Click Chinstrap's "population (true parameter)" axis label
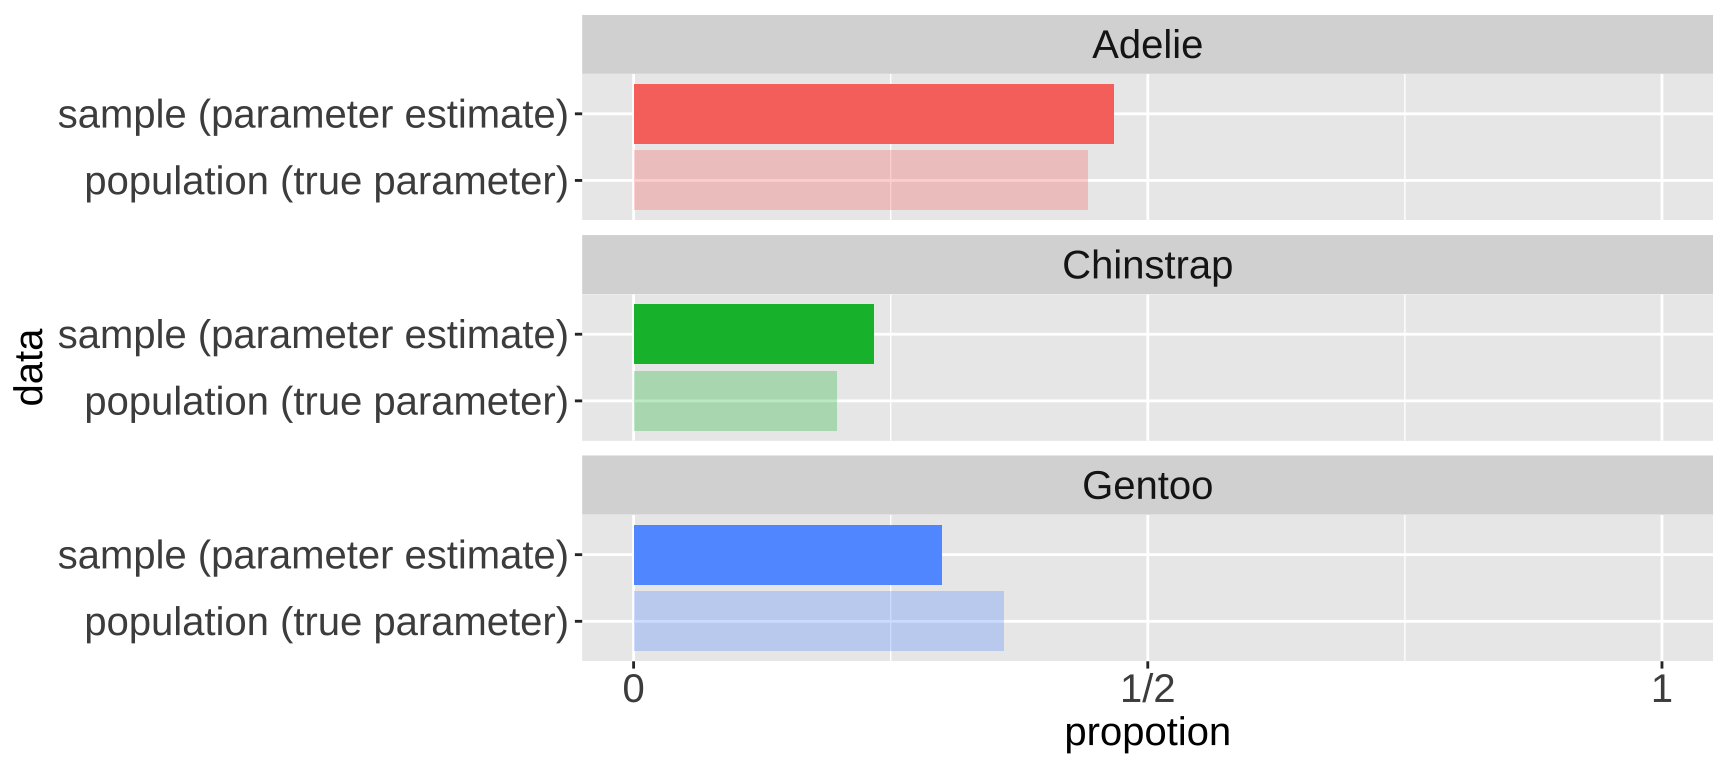This screenshot has width=1728, height=768. tap(326, 402)
